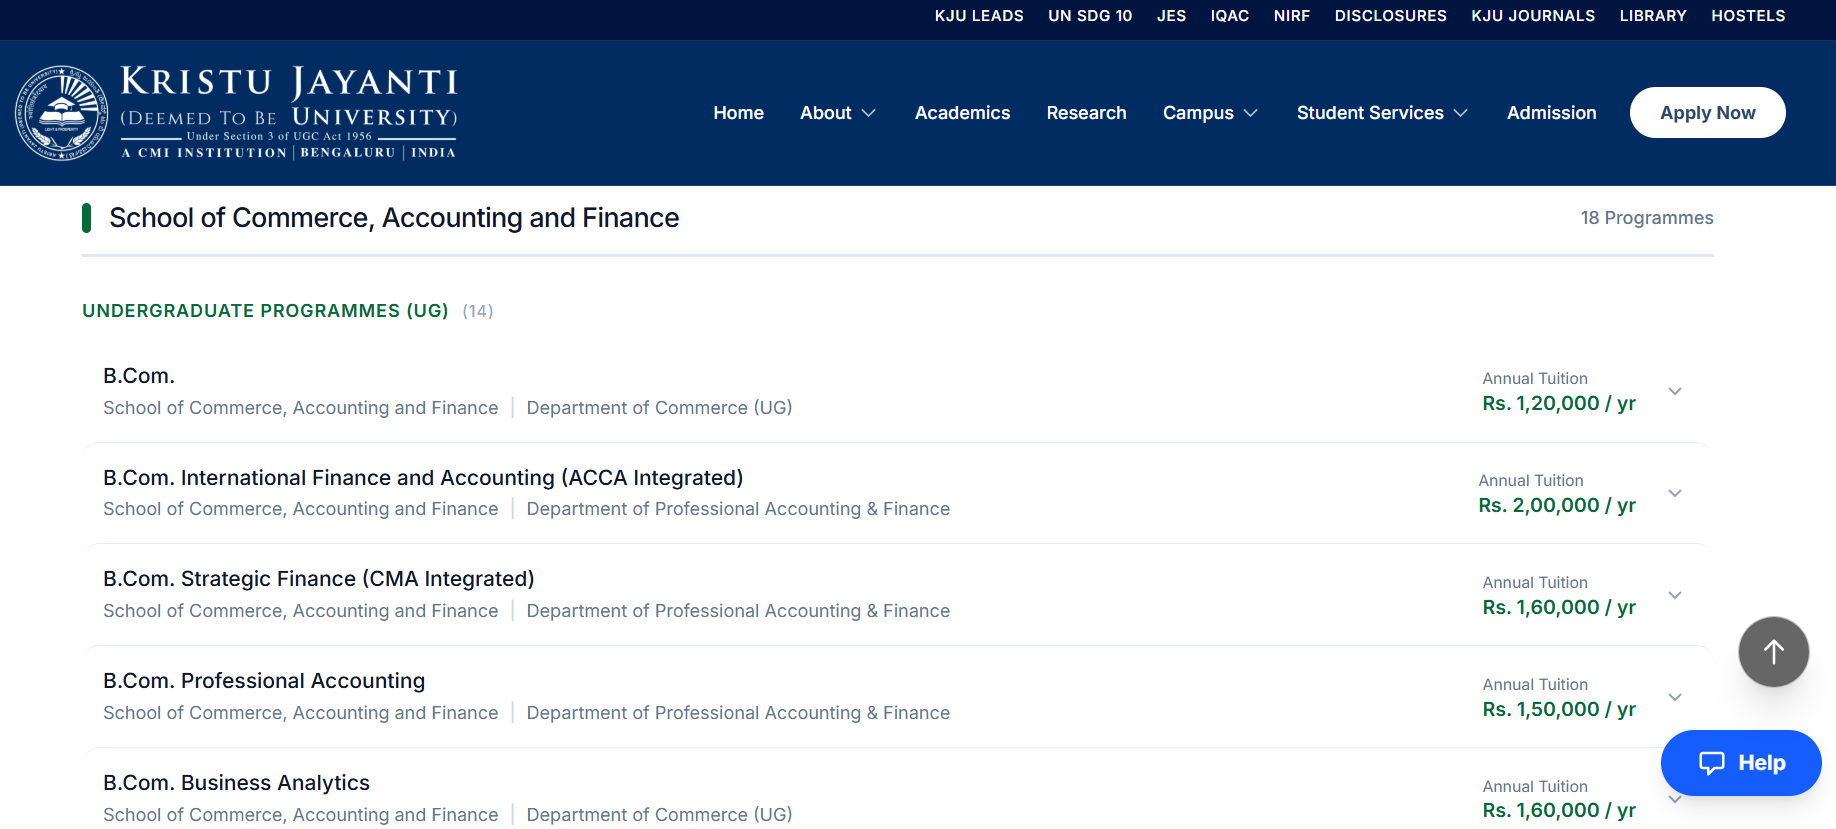Open the JES link
The image size is (1836, 829).
(x=1172, y=16)
